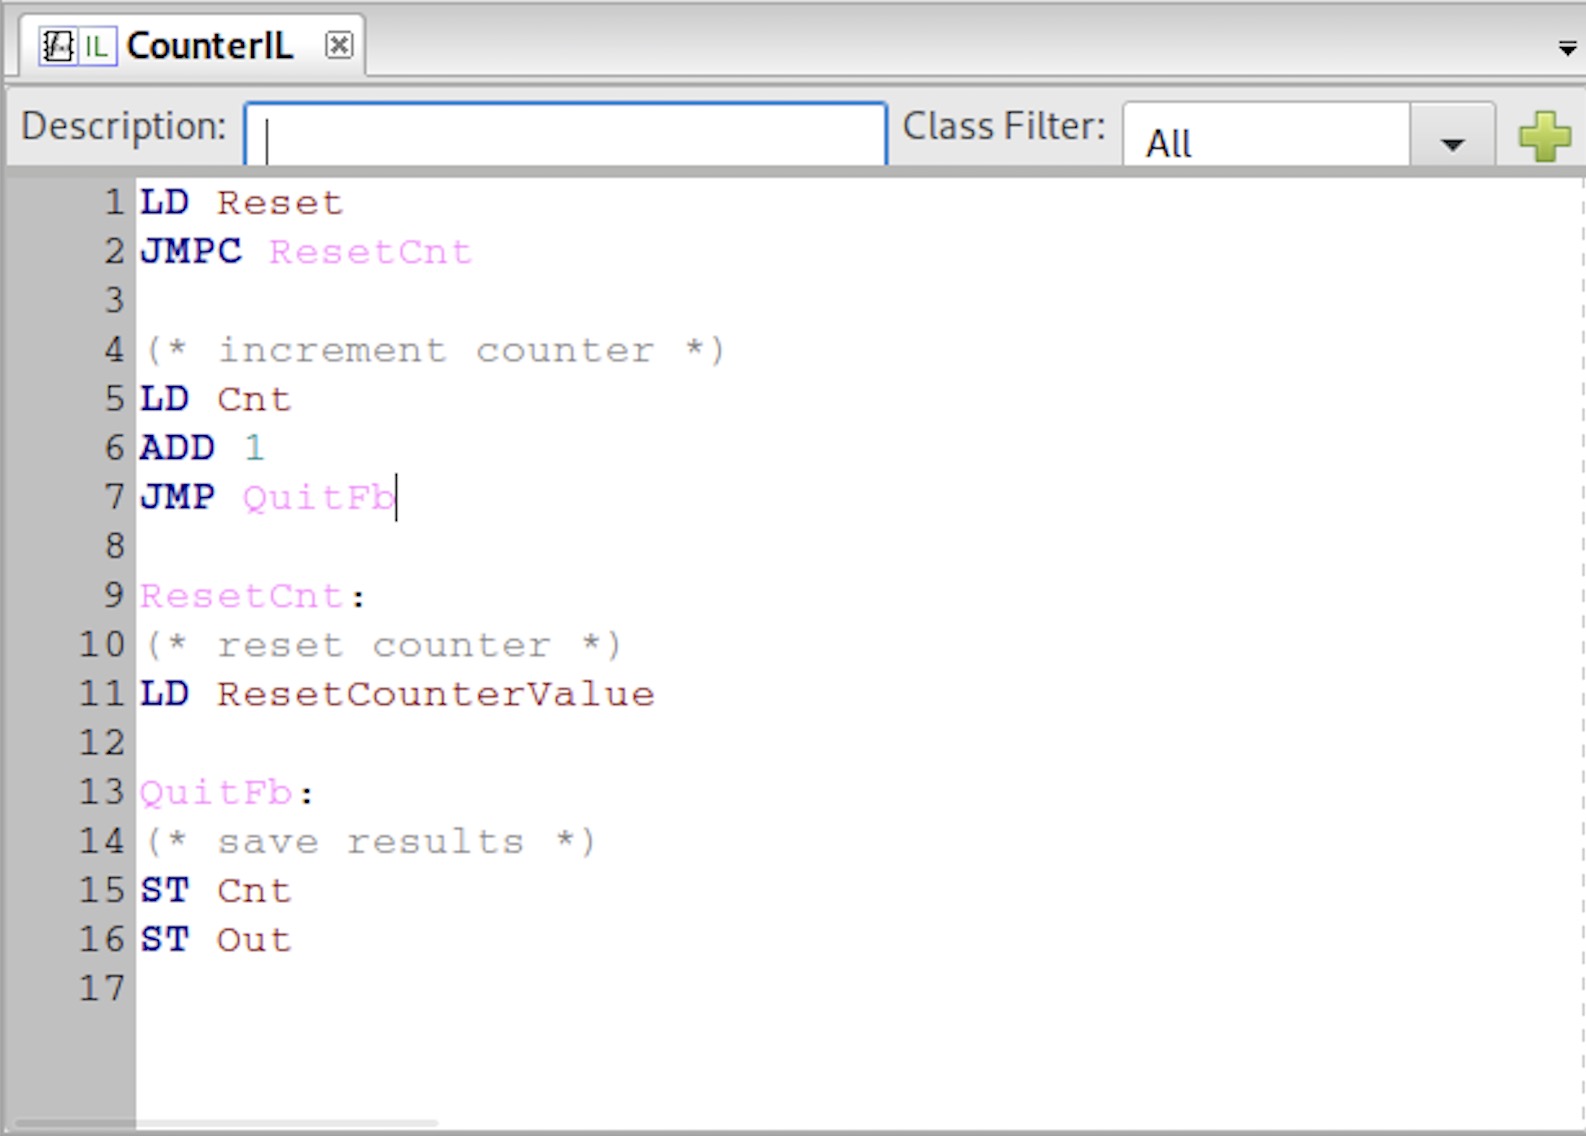
Task: Click the 'Class Filter:' label
Action: [1004, 127]
